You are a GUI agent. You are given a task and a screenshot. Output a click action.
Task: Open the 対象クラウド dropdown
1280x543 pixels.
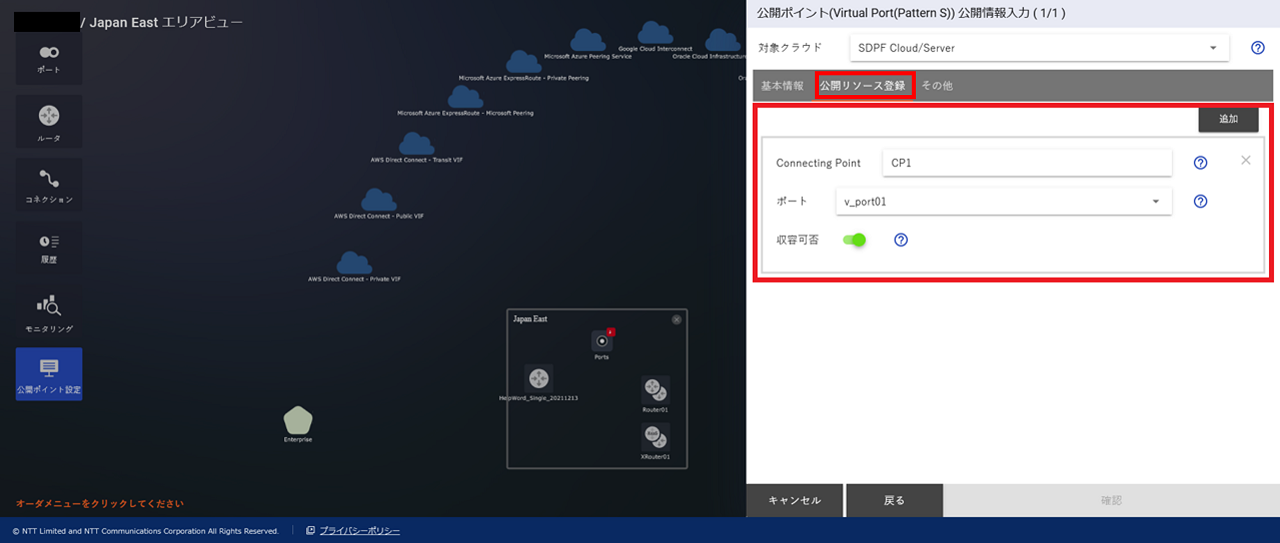point(1039,47)
